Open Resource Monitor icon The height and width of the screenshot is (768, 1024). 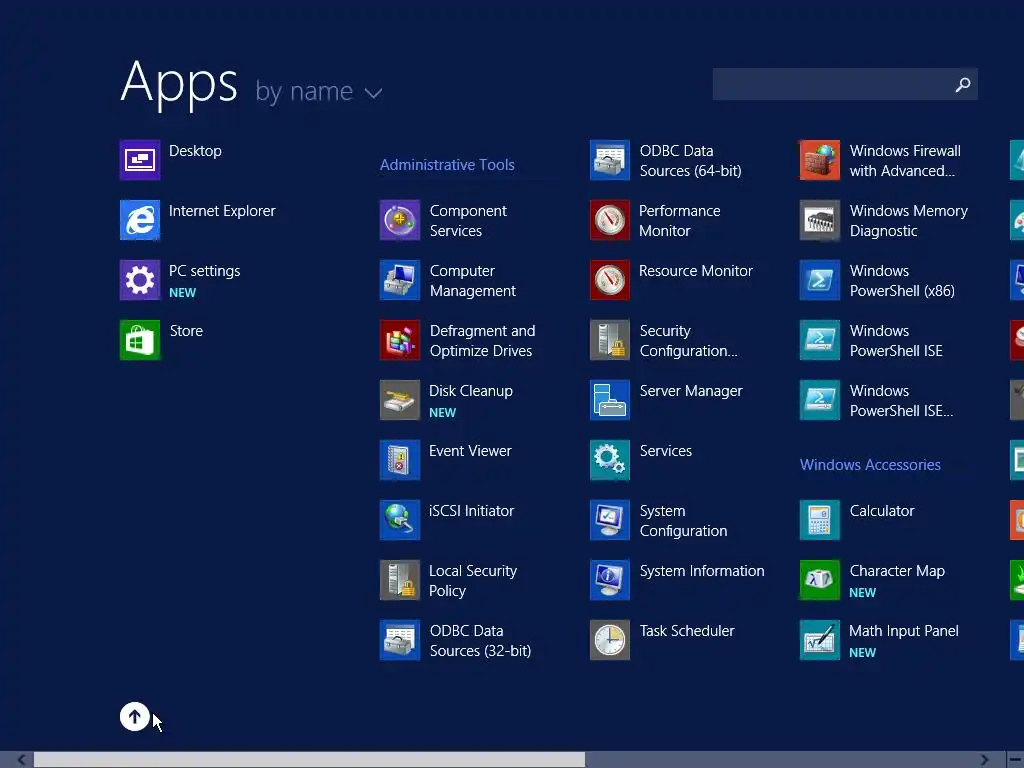tap(610, 280)
